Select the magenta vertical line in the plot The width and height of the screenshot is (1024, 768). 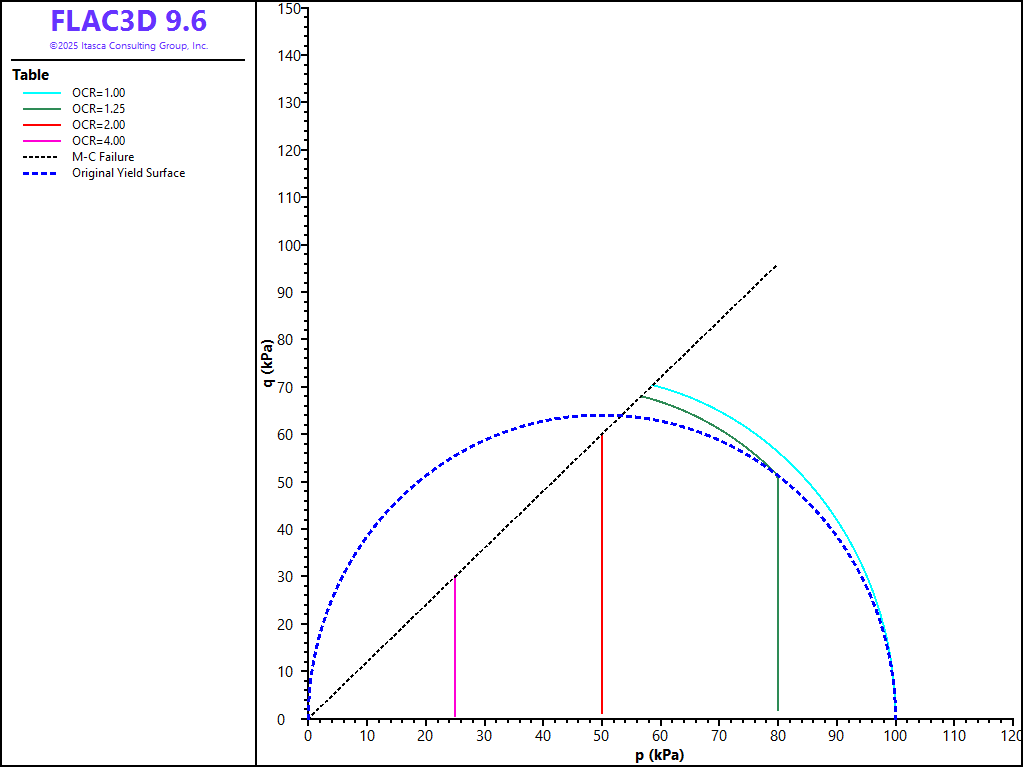(455, 650)
